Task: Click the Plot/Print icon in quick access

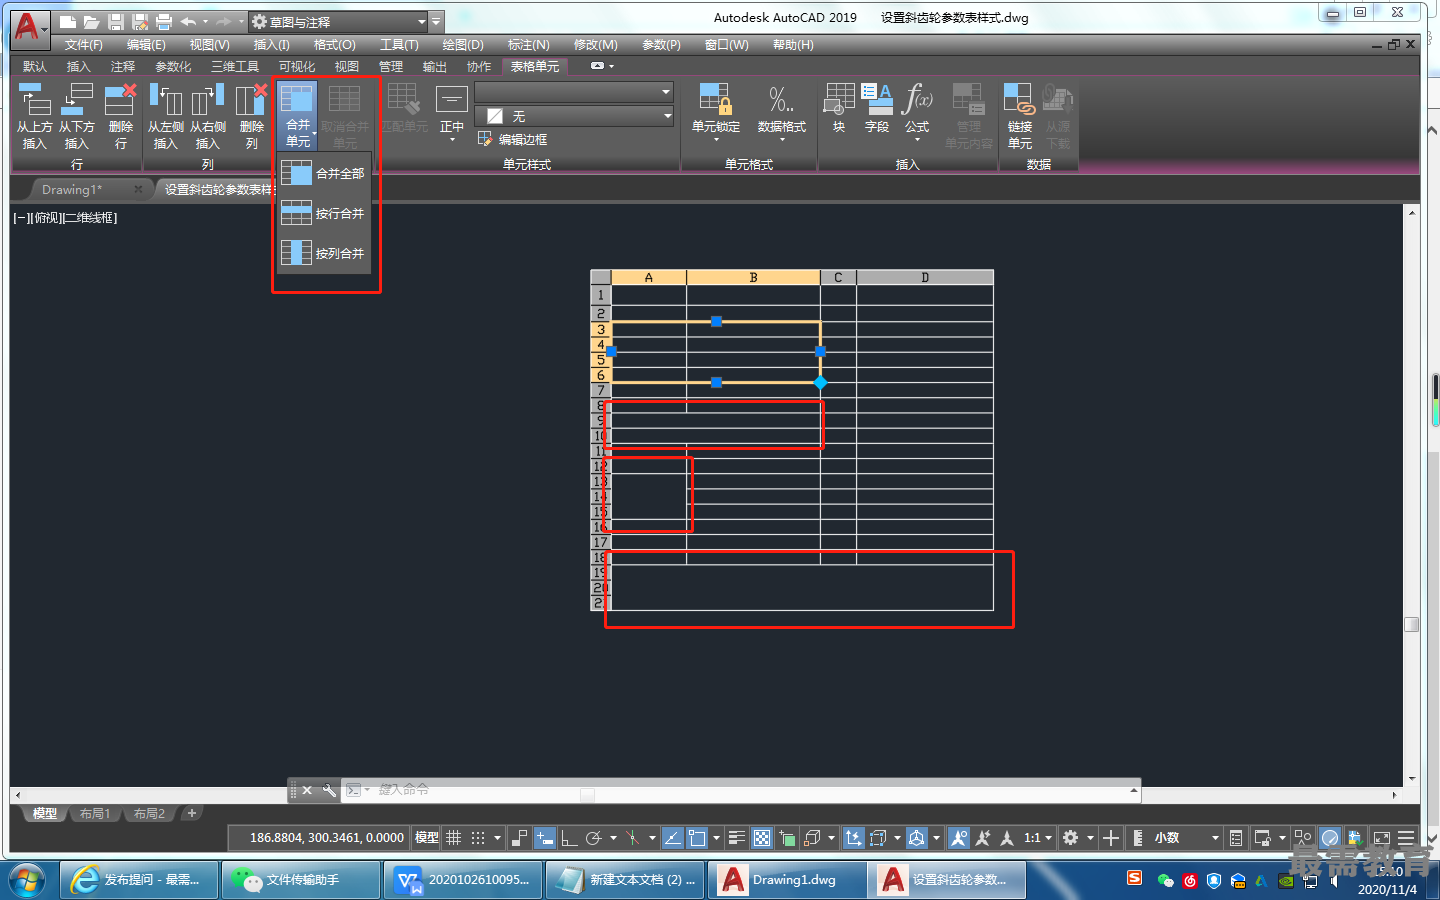Action: 164,21
